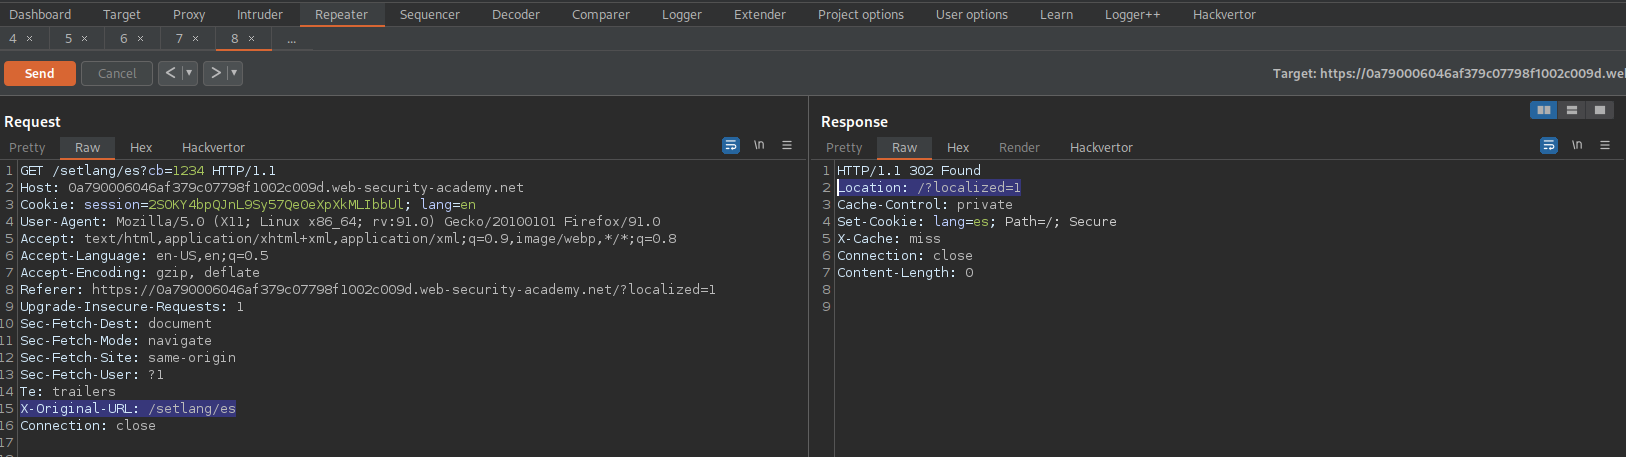Click the Cancel button
This screenshot has height=457, width=1626.
pos(117,73)
